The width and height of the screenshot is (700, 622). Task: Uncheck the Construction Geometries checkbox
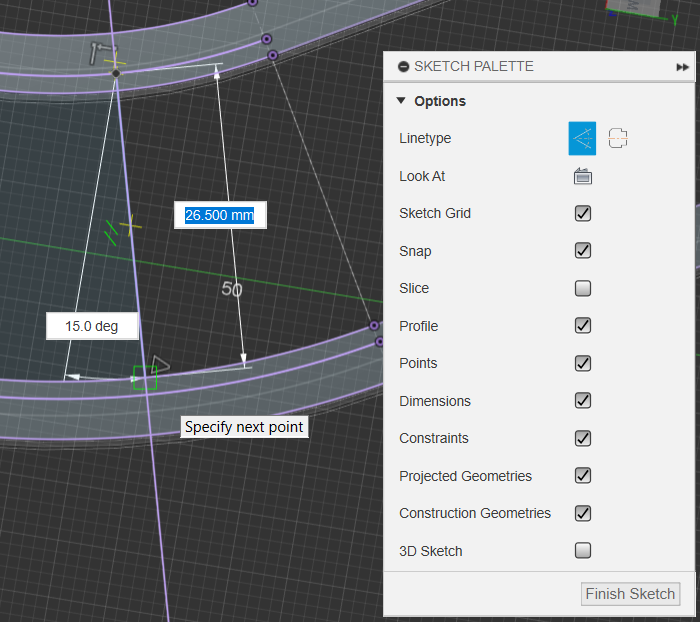point(583,513)
